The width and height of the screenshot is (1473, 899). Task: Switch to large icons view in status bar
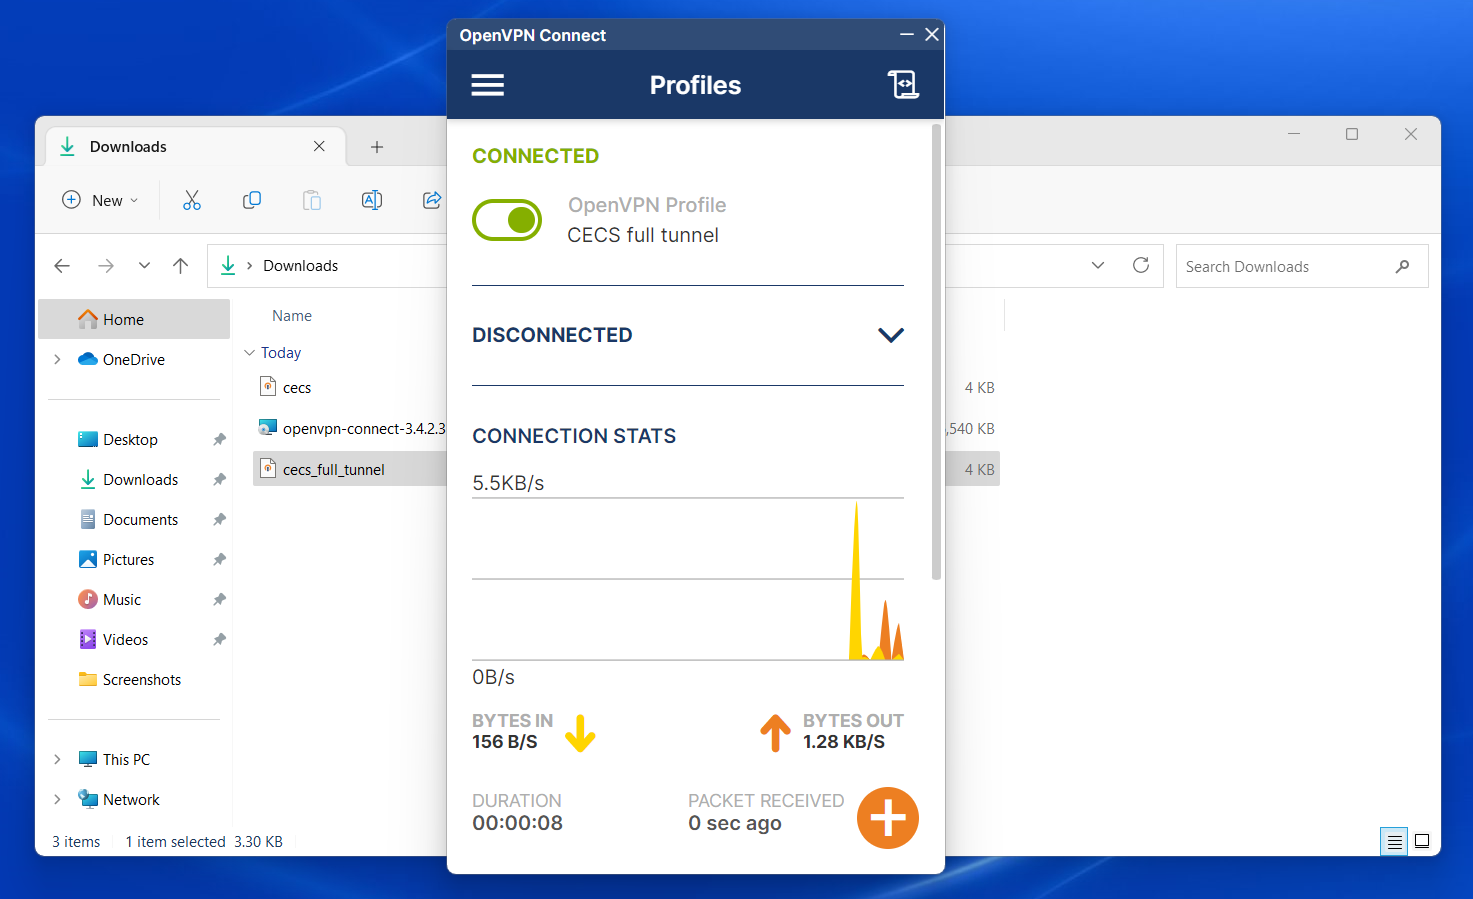coord(1422,842)
